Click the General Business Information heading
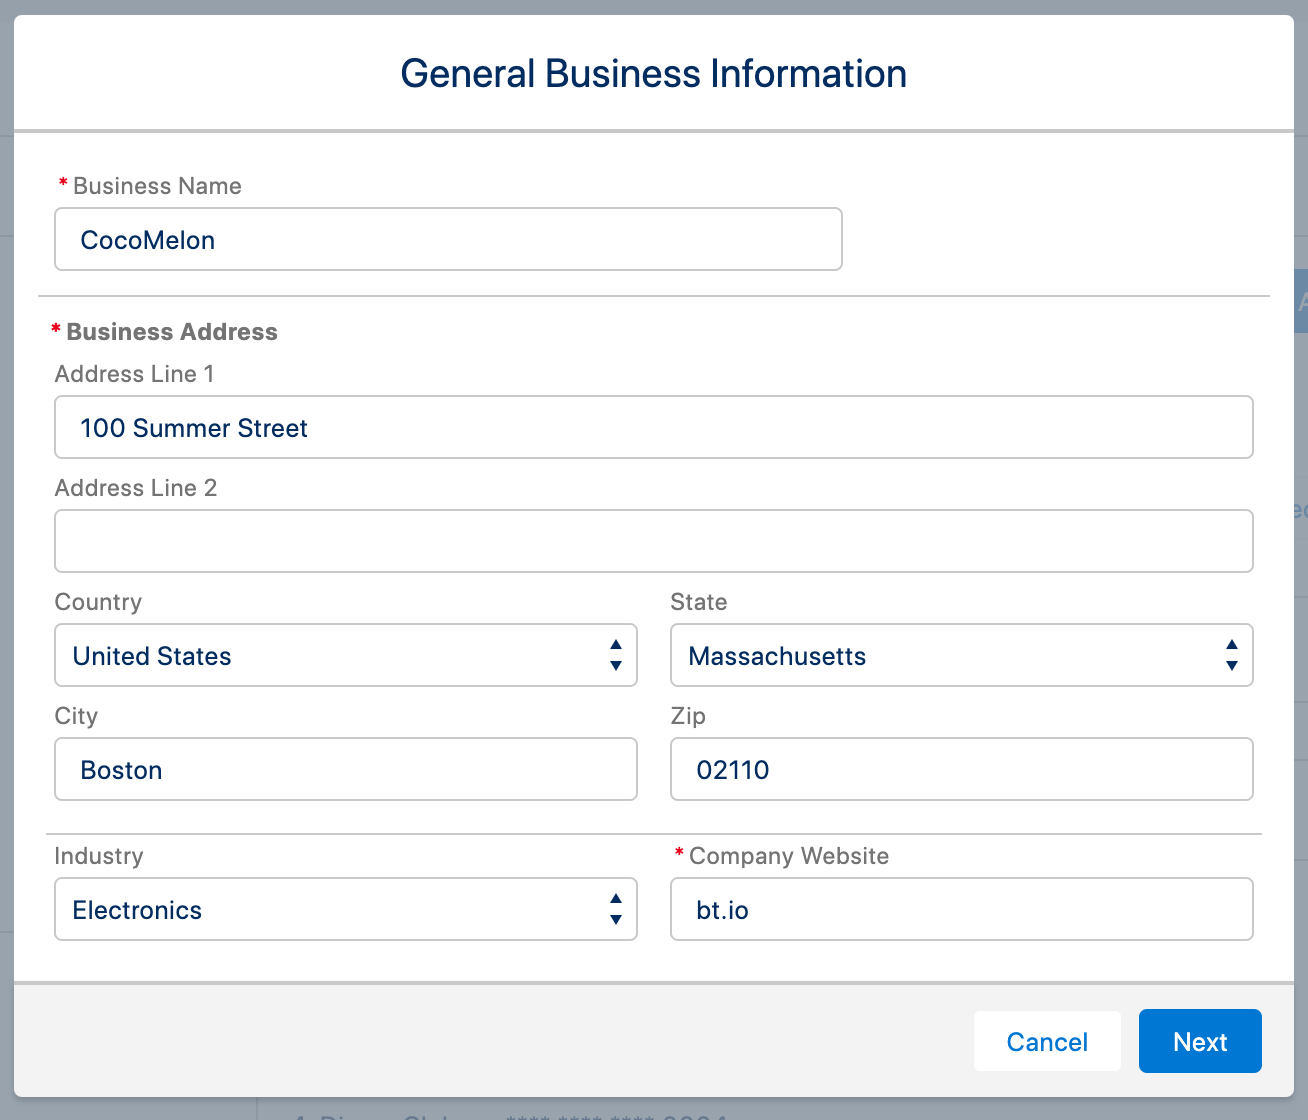1308x1120 pixels. (653, 73)
